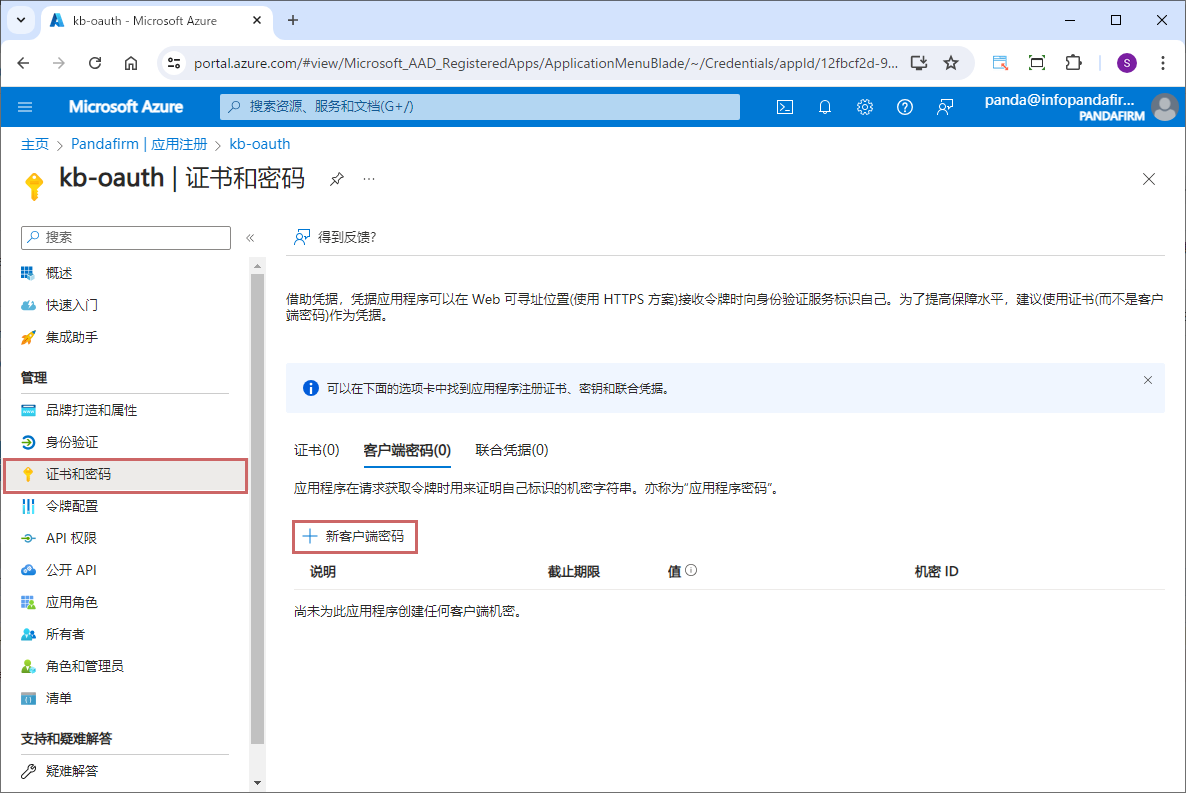Image resolution: width=1186 pixels, height=793 pixels.
Task: Open the help question mark icon
Action: click(x=905, y=107)
